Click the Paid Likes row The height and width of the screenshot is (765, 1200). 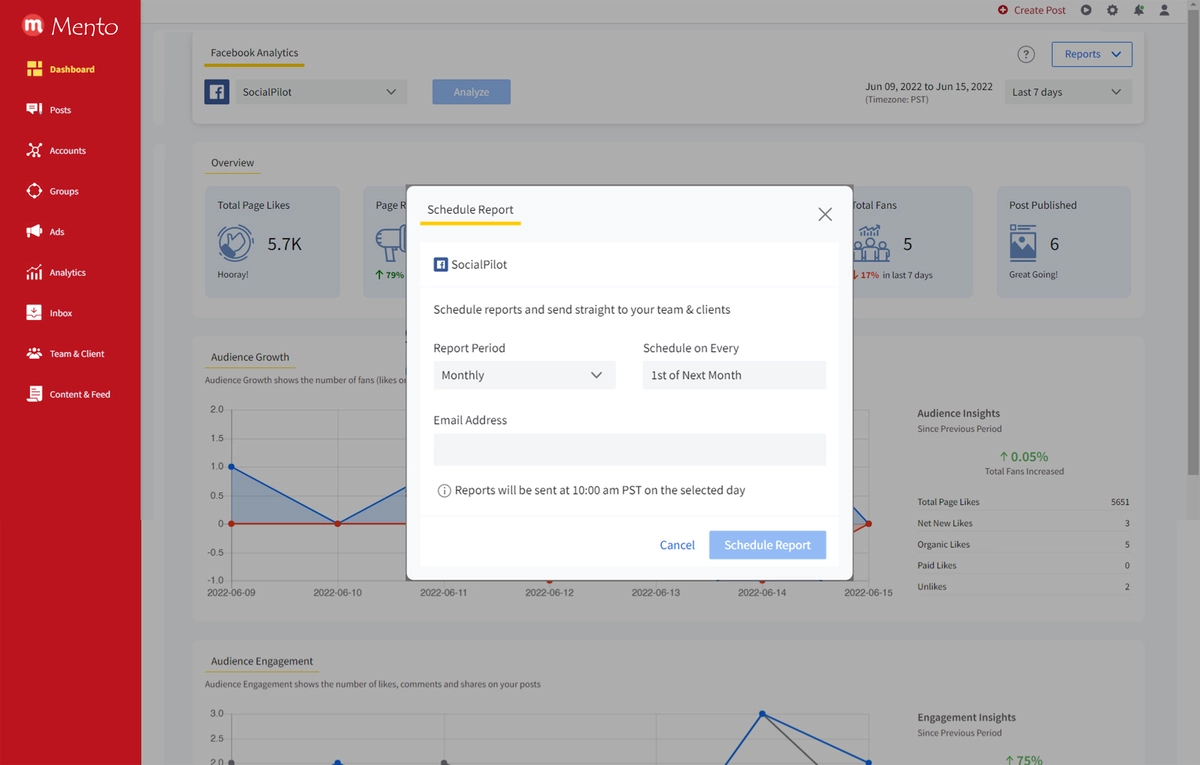(x=1023, y=566)
